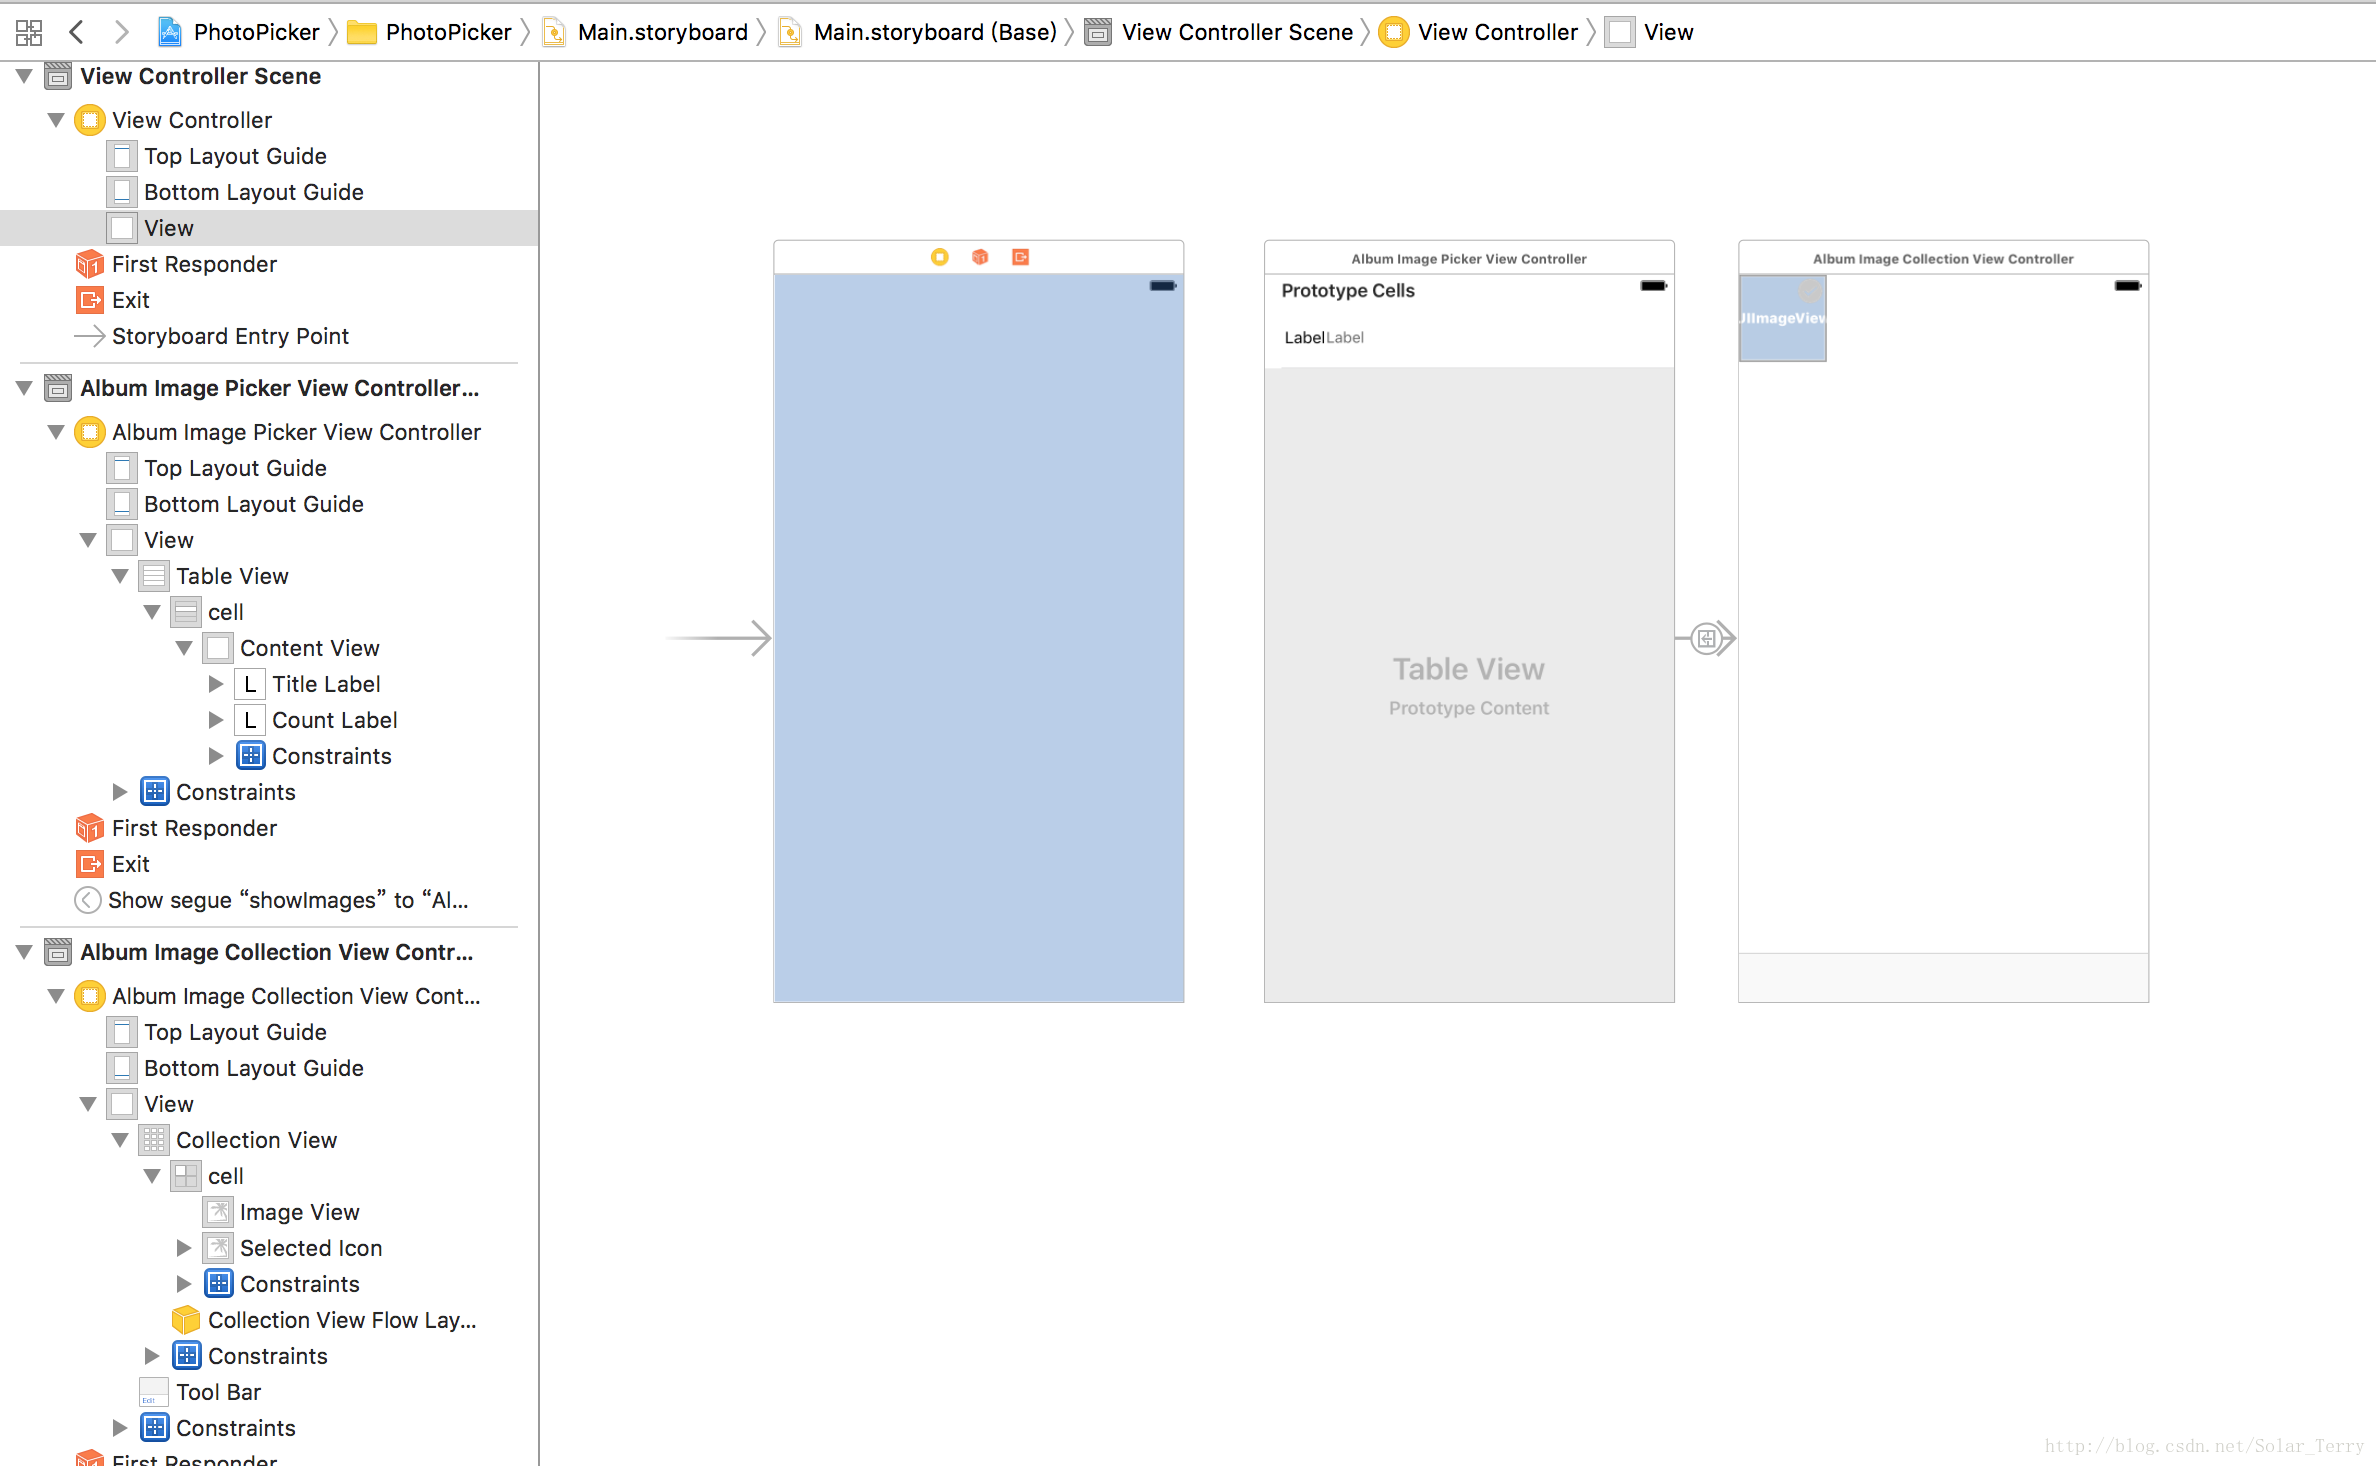Open View Controller breadcrumb item
The height and width of the screenshot is (1466, 2376).
point(1479,32)
